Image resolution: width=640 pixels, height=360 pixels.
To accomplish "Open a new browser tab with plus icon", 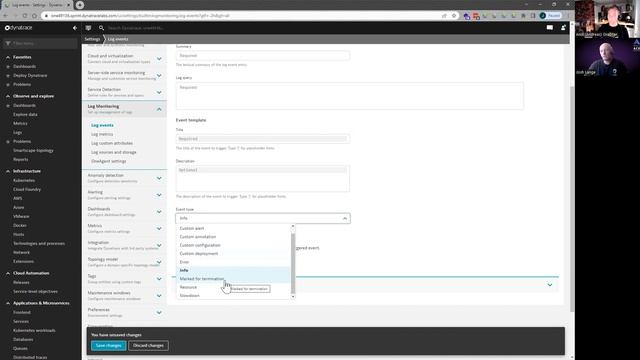I will pyautogui.click(x=80, y=5).
